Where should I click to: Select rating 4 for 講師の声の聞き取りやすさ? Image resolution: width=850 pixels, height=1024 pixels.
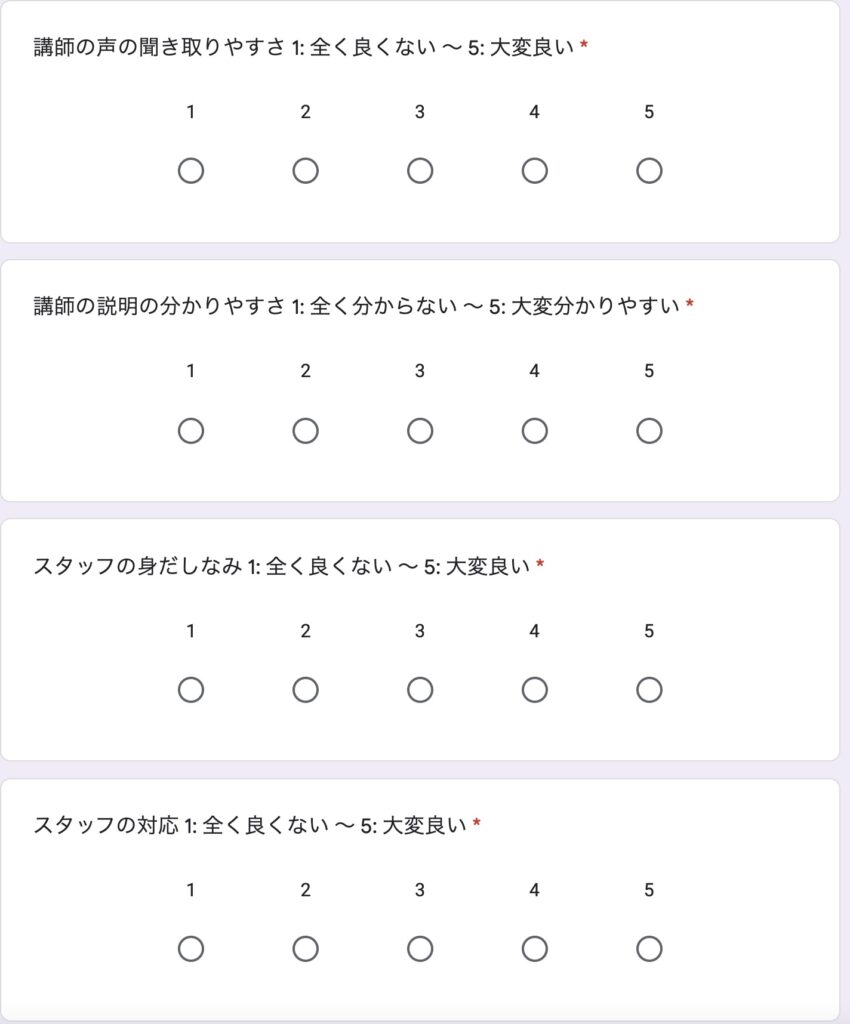tap(535, 171)
